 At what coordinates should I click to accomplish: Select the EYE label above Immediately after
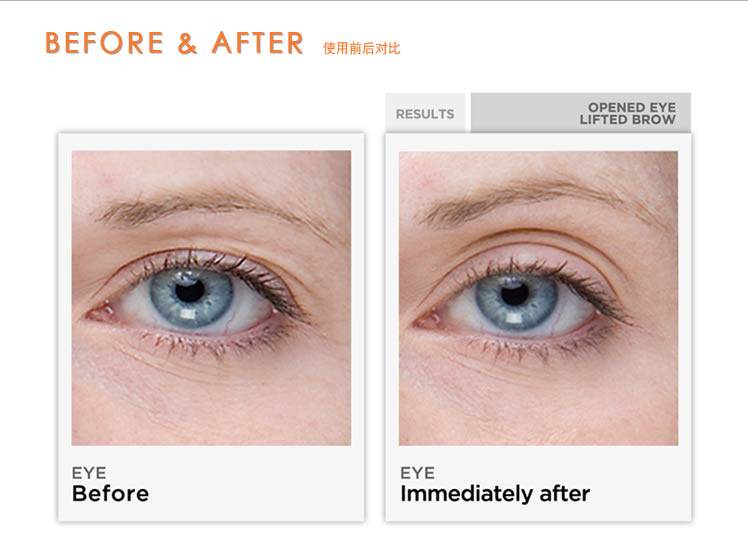417,473
